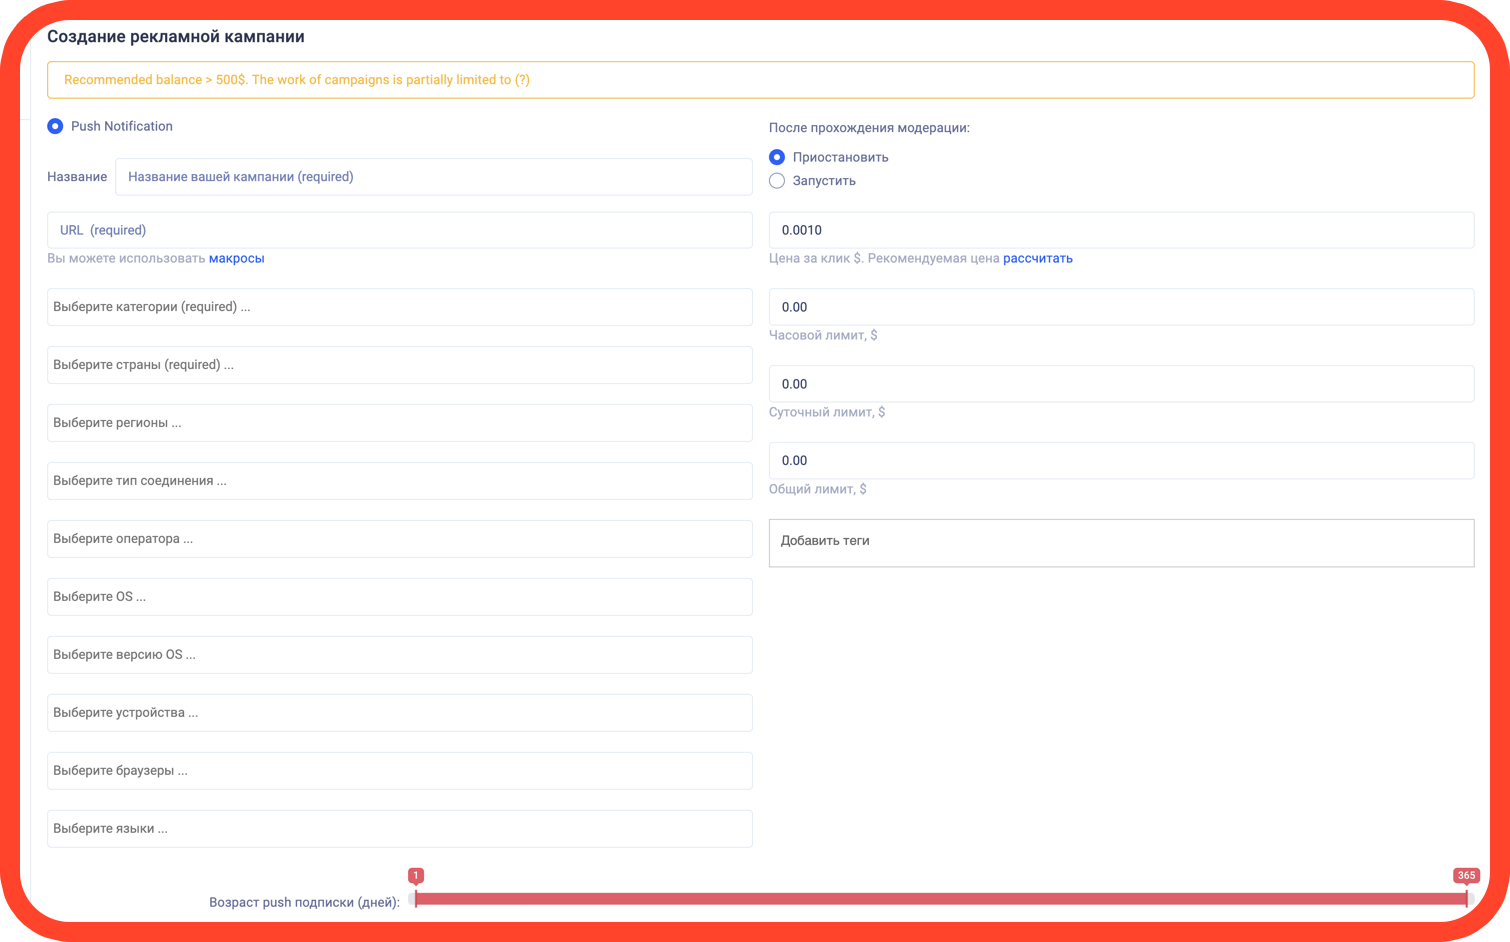The width and height of the screenshot is (1510, 942).
Task: Click the Создание рекламной кампании heading
Action: pyautogui.click(x=176, y=37)
